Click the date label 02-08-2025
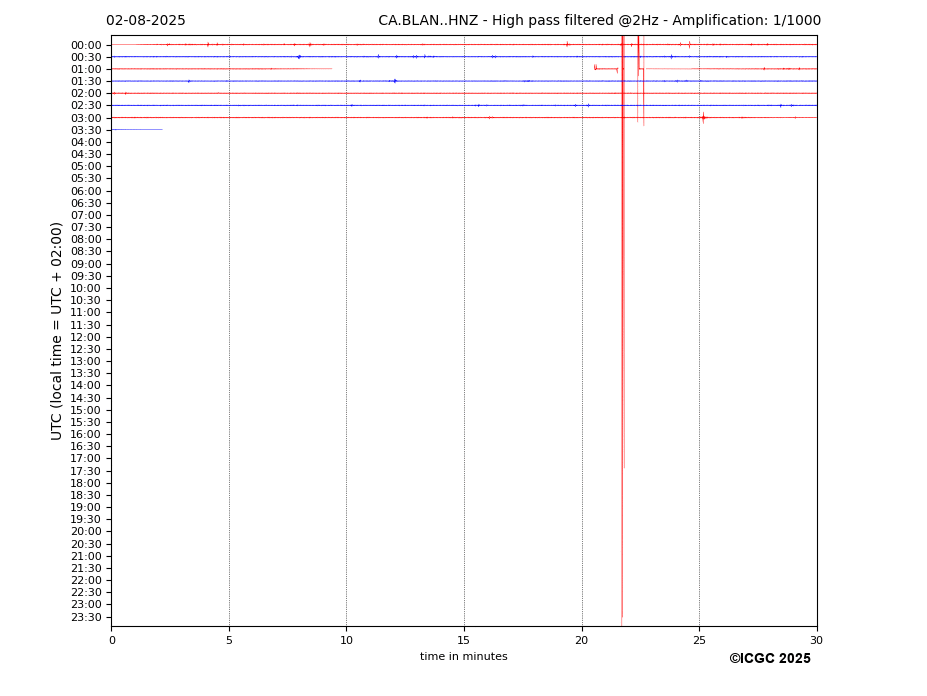 (x=145, y=21)
